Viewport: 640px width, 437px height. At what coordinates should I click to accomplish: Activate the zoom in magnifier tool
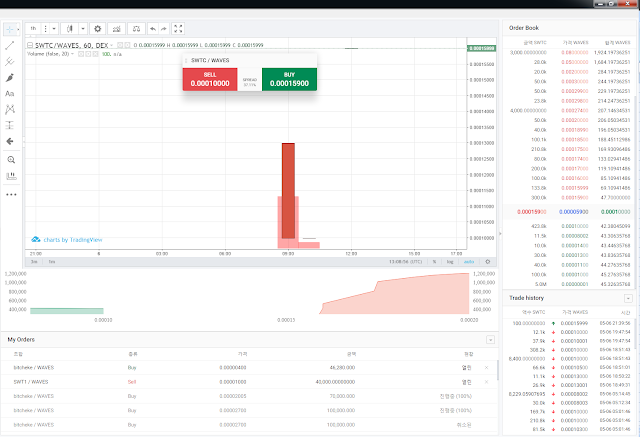(x=11, y=160)
